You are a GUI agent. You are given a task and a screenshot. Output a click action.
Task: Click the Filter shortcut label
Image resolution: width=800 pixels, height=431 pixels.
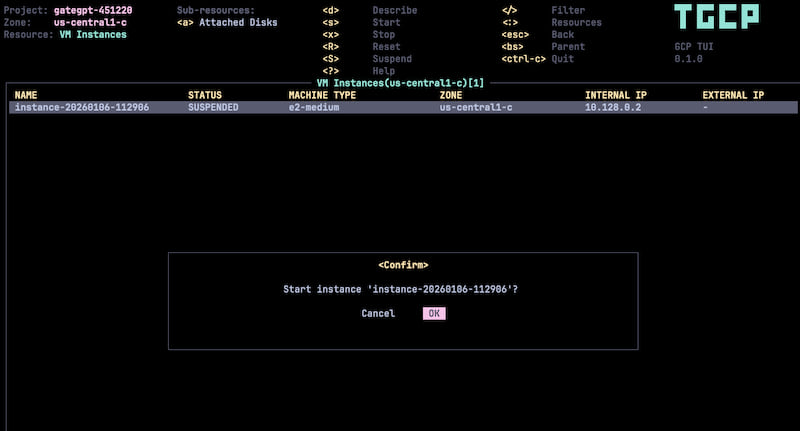pos(568,10)
